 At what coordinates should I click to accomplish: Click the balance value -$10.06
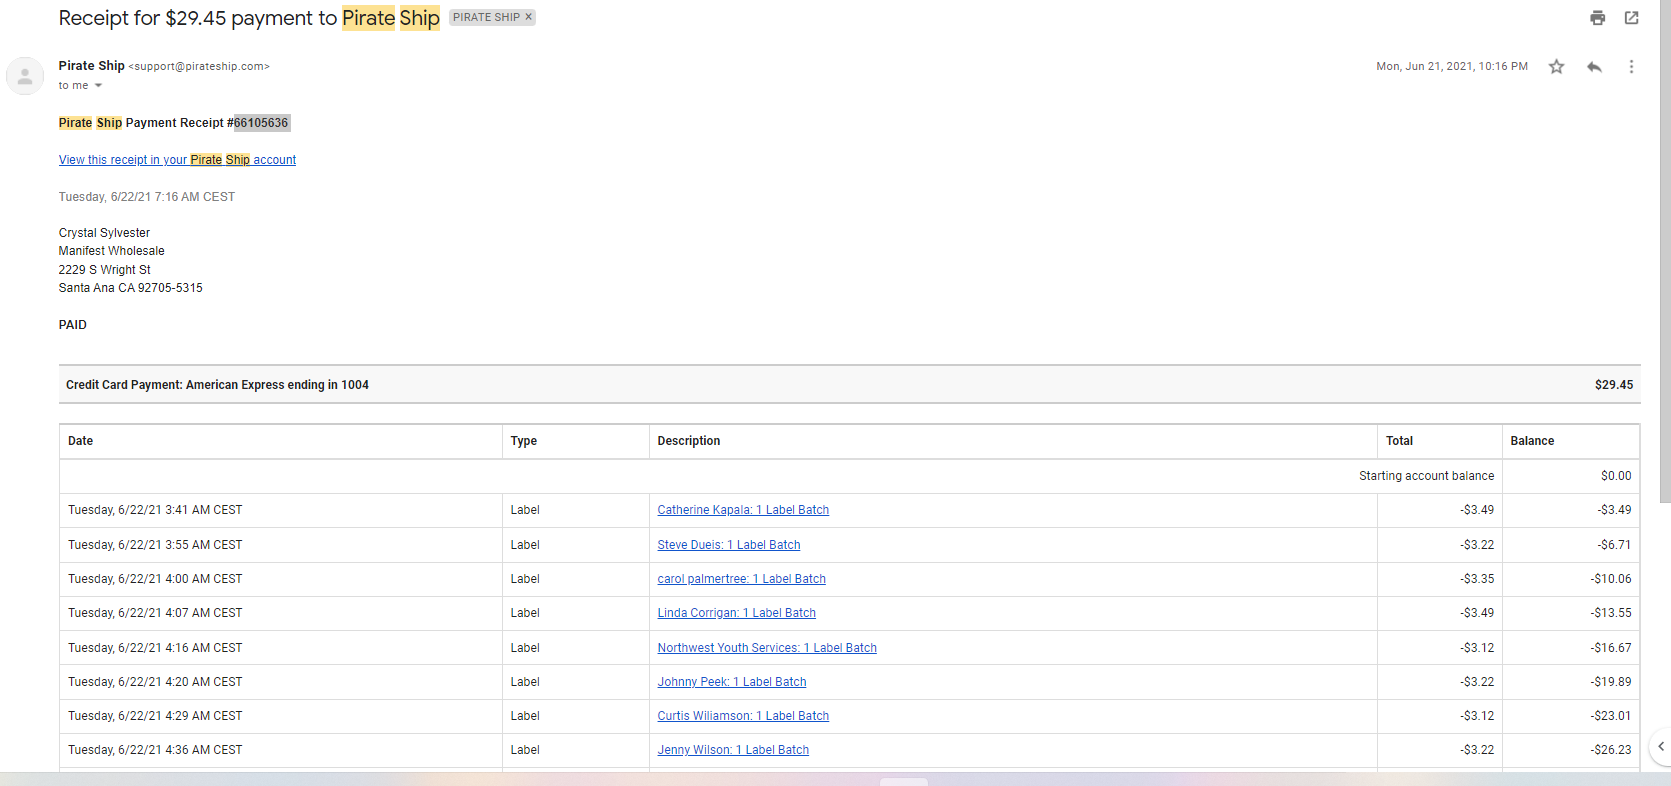[1611, 579]
